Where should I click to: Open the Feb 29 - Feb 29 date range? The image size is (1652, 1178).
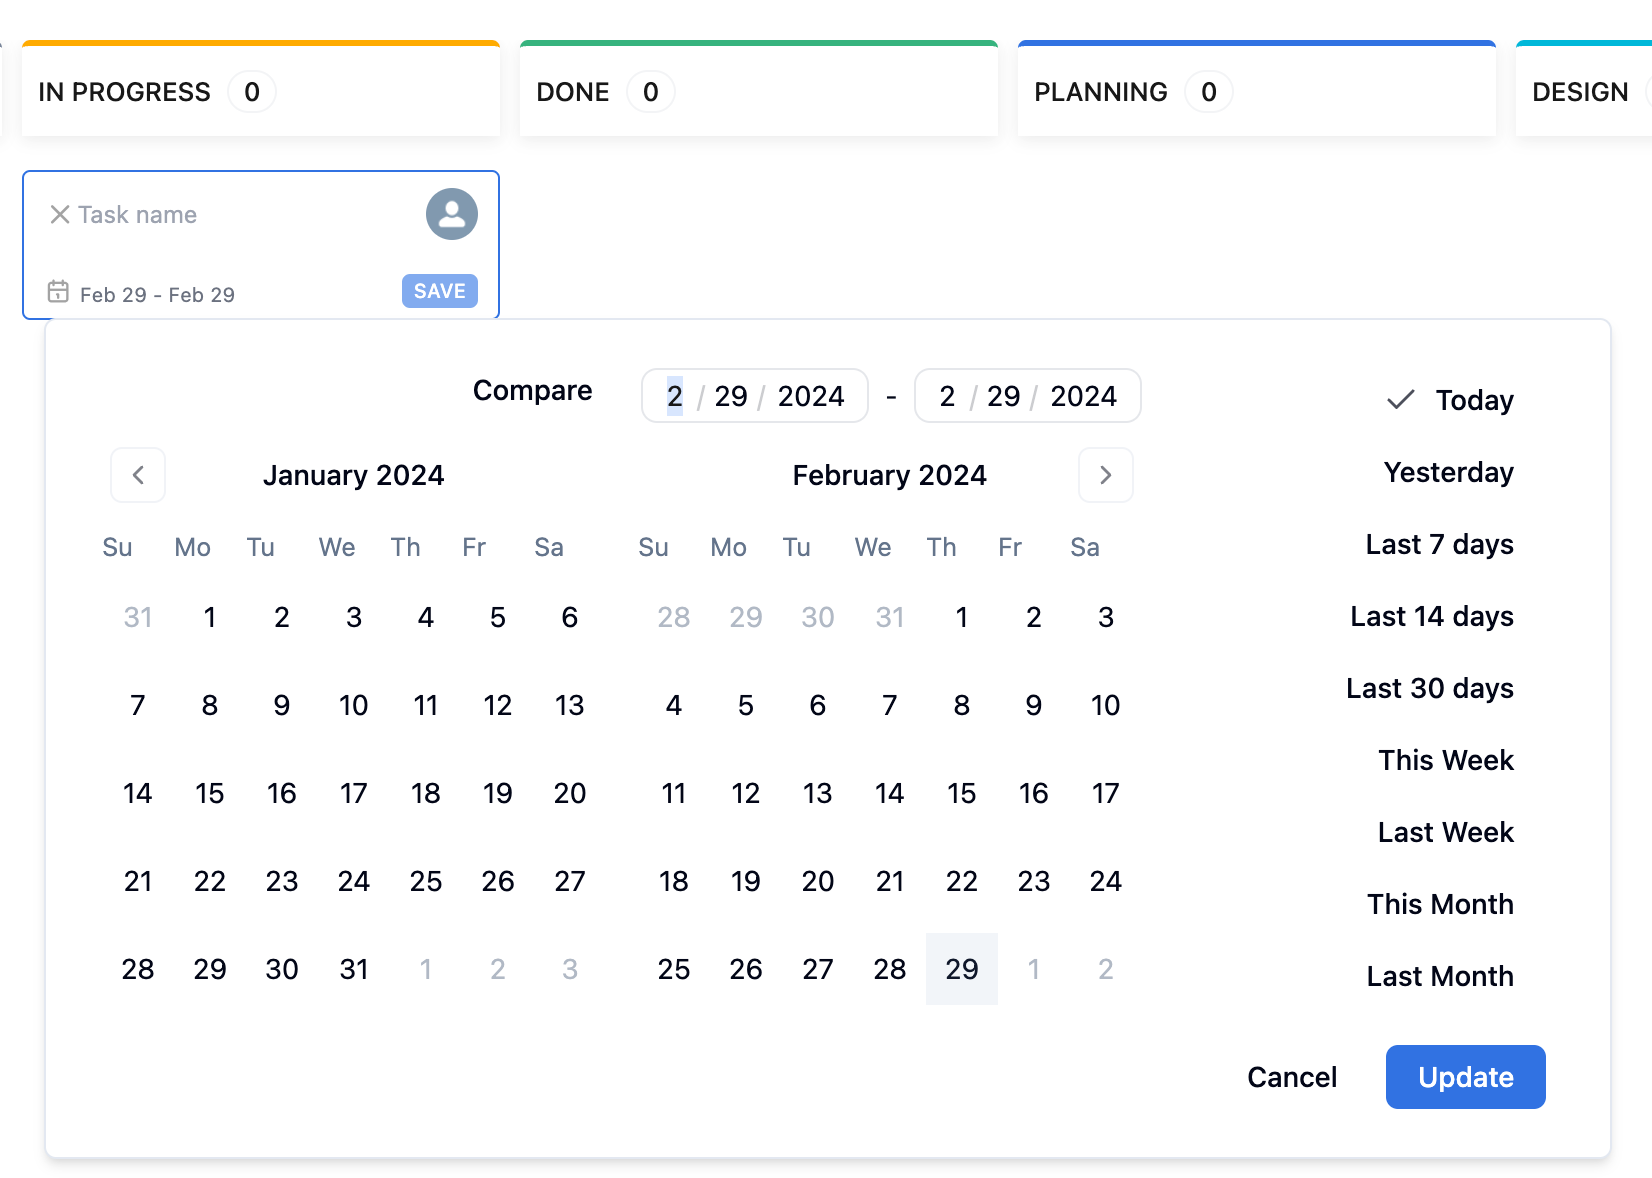pyautogui.click(x=157, y=294)
